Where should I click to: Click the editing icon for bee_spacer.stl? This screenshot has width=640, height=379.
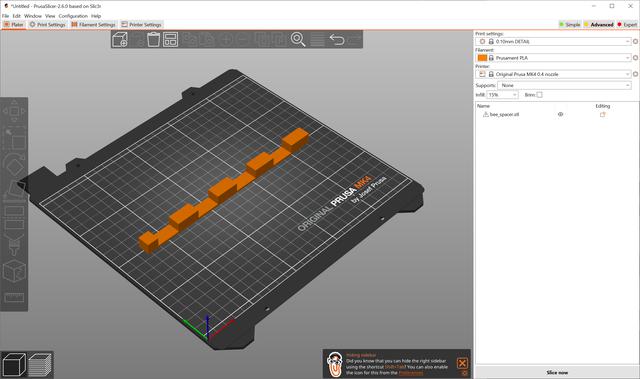click(x=602, y=115)
